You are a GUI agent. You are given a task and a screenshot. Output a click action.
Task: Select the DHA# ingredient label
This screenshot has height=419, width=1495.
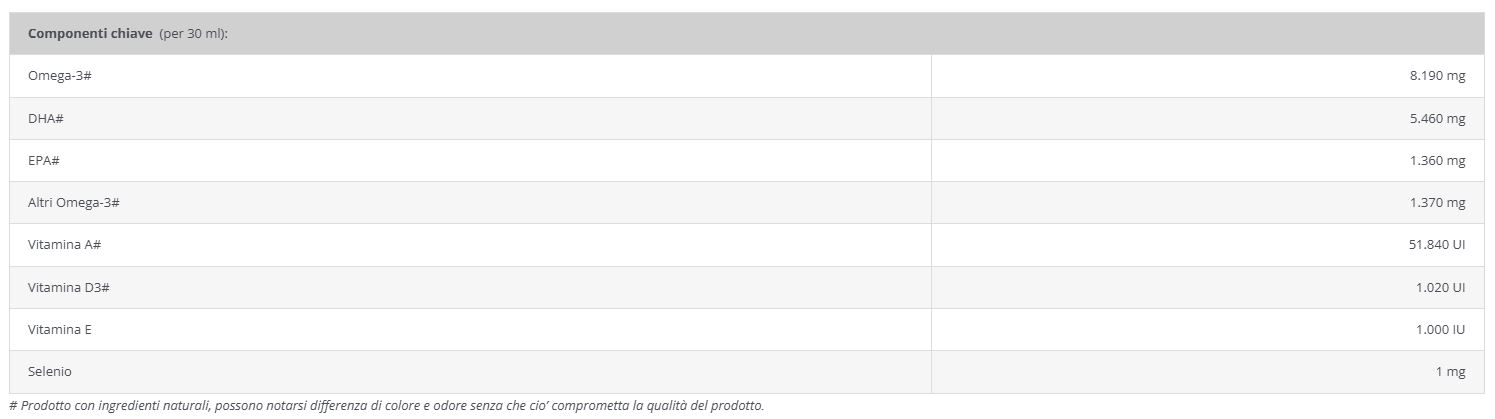[x=46, y=119]
